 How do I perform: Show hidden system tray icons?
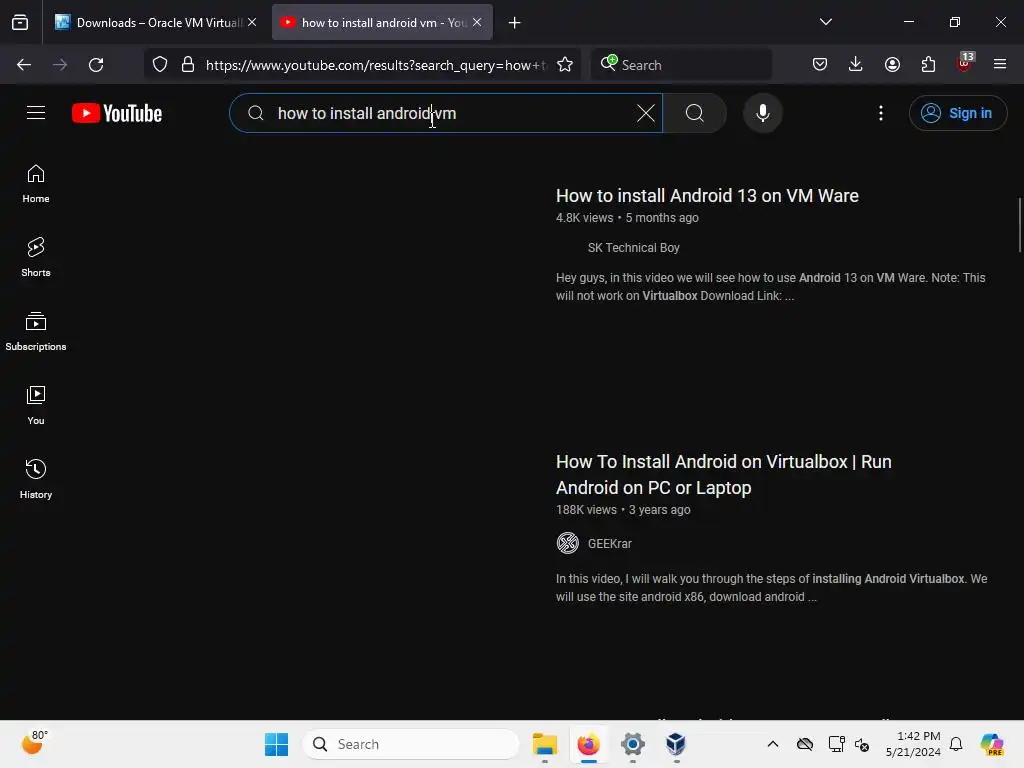773,744
